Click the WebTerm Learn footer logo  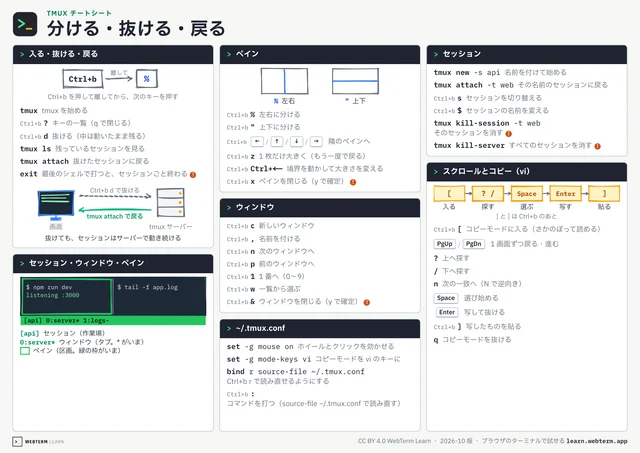pyautogui.click(x=38, y=442)
